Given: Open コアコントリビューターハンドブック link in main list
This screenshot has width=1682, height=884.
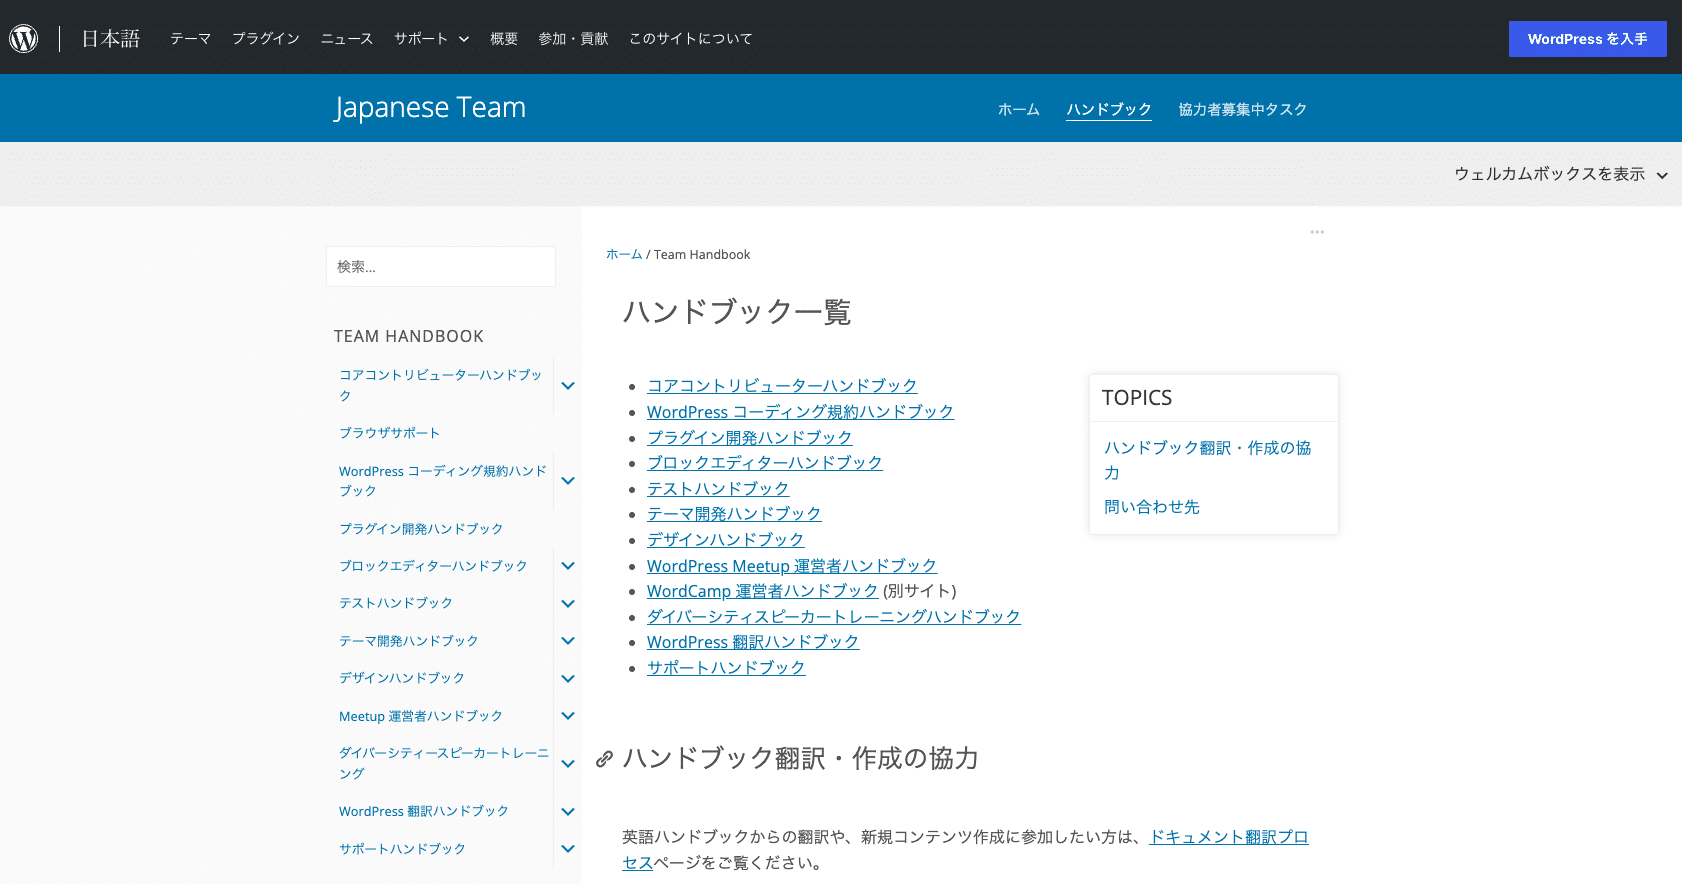Looking at the screenshot, I should [782, 386].
